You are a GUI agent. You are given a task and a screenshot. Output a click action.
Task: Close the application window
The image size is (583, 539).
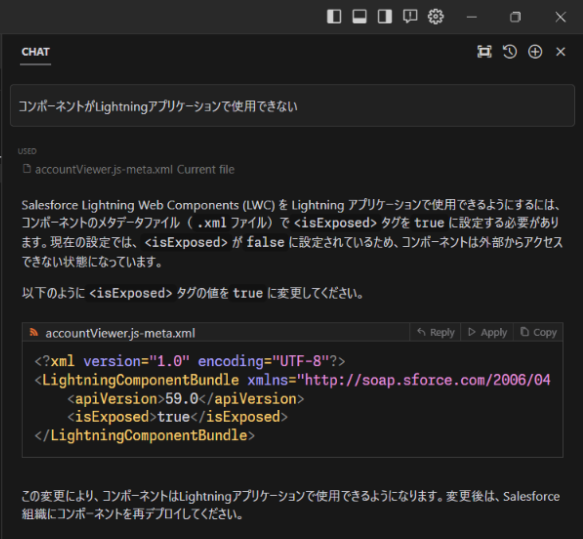pyautogui.click(x=560, y=17)
